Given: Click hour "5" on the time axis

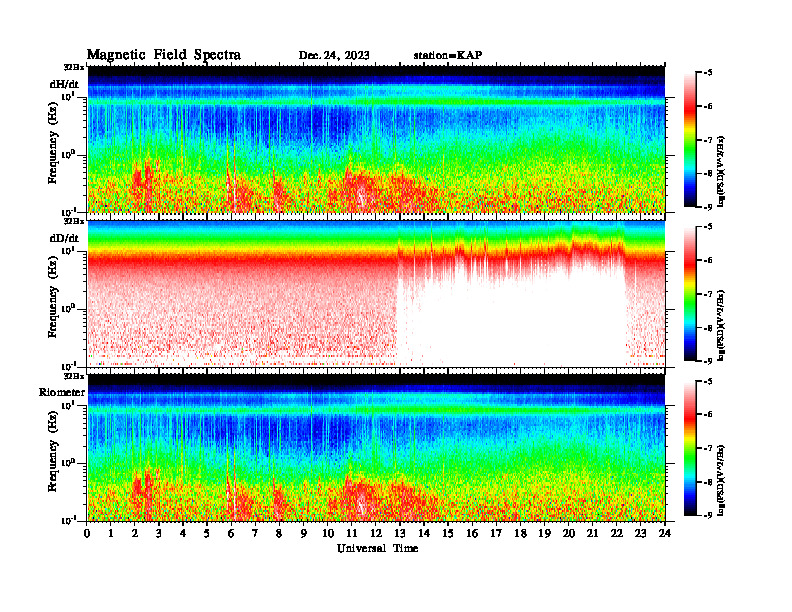Looking at the screenshot, I should click(207, 533).
